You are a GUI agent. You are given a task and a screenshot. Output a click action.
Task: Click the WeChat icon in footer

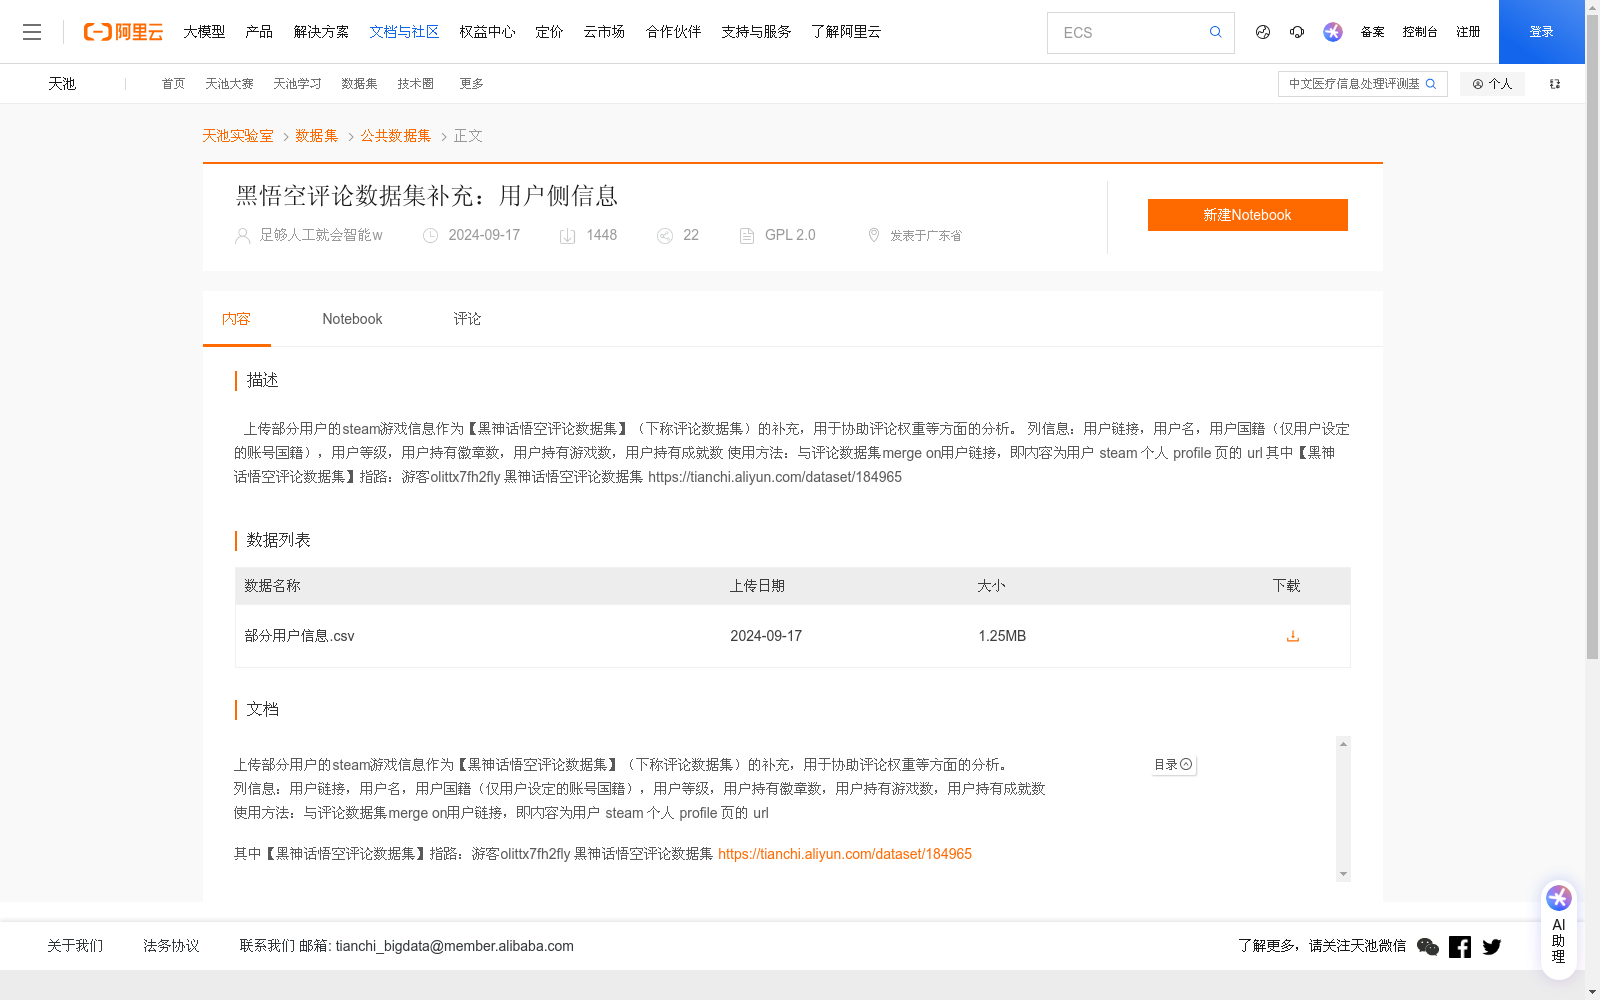(1428, 947)
